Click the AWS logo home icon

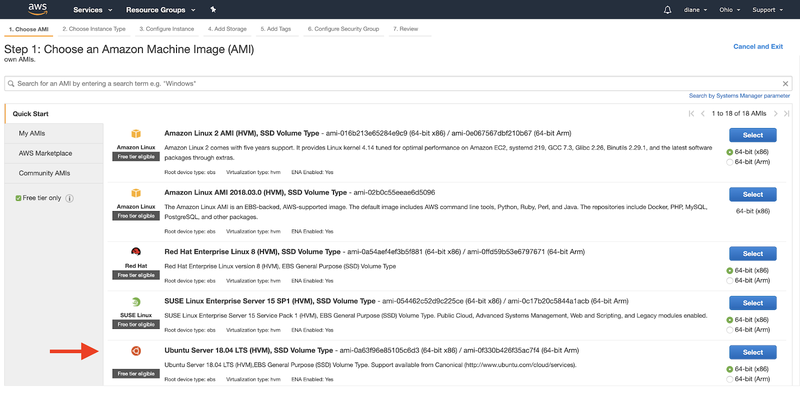click(x=38, y=9)
